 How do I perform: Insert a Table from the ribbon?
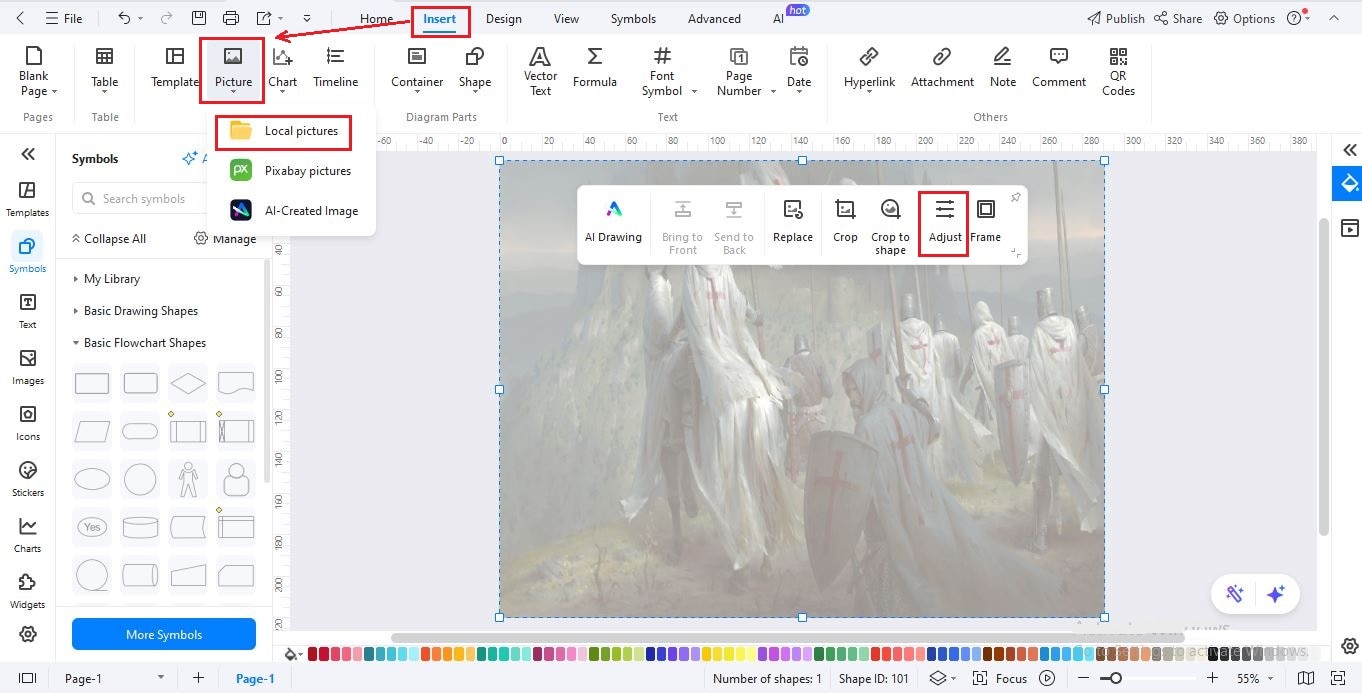(104, 71)
